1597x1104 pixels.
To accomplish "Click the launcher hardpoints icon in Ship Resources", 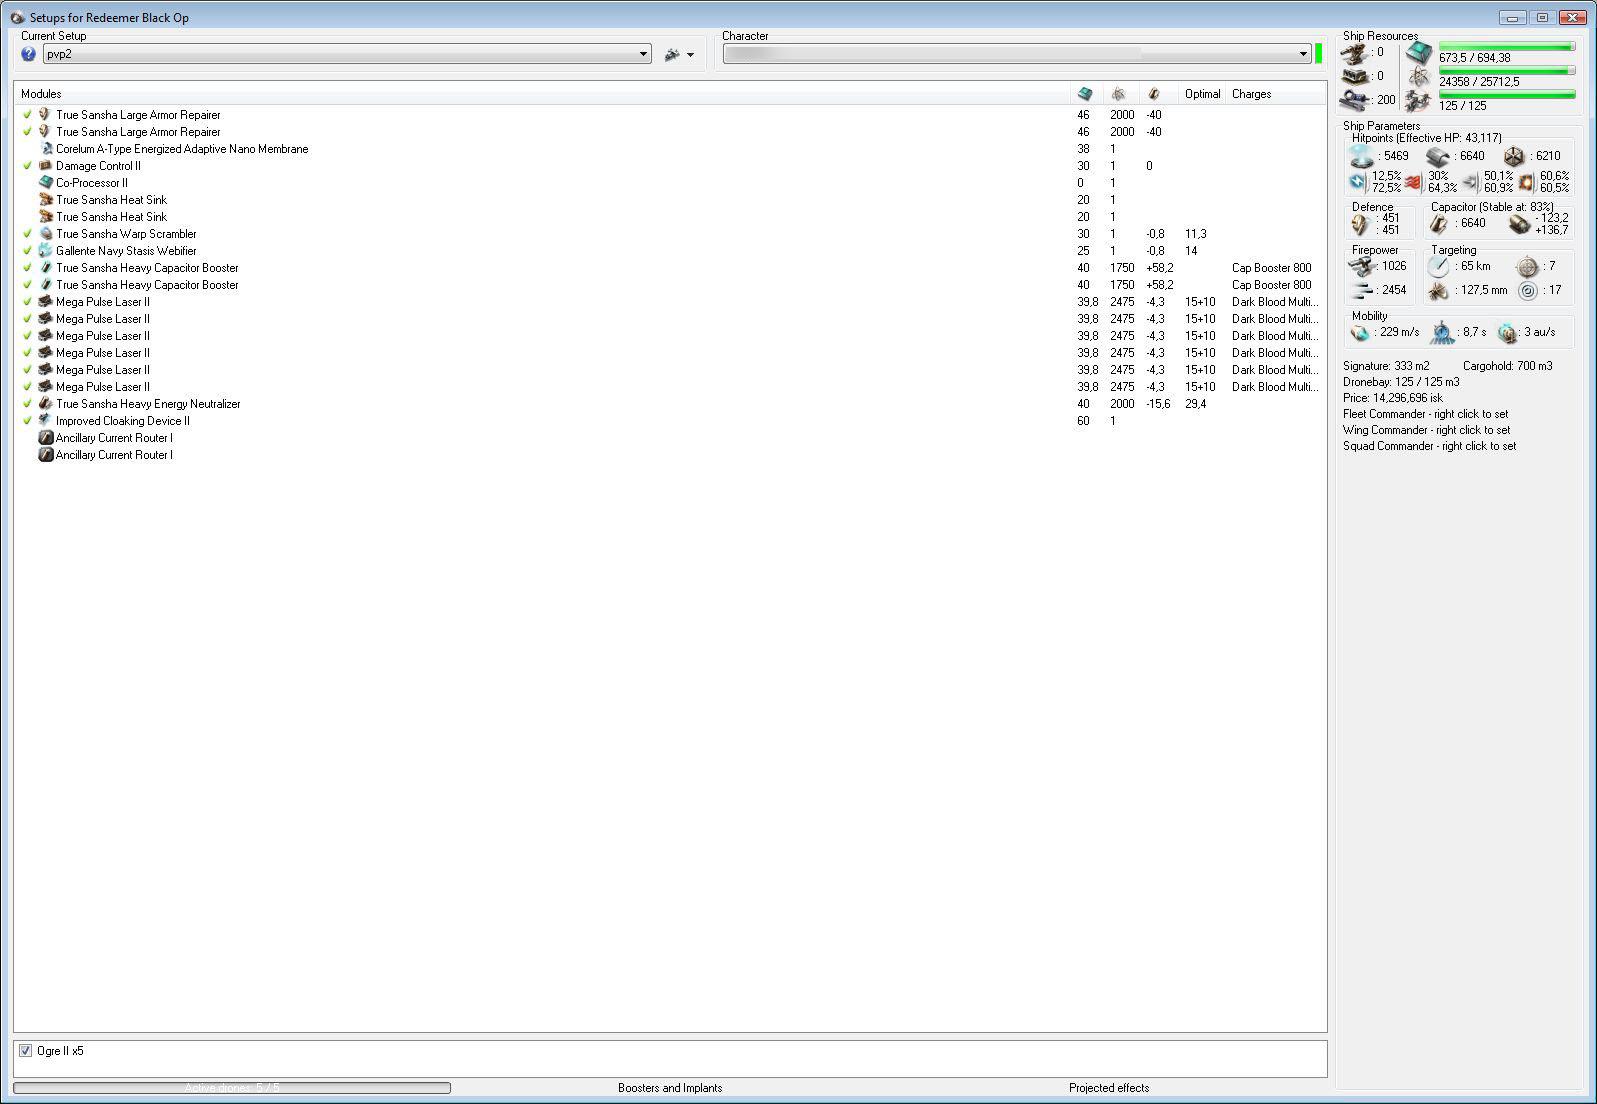I will [x=1355, y=76].
